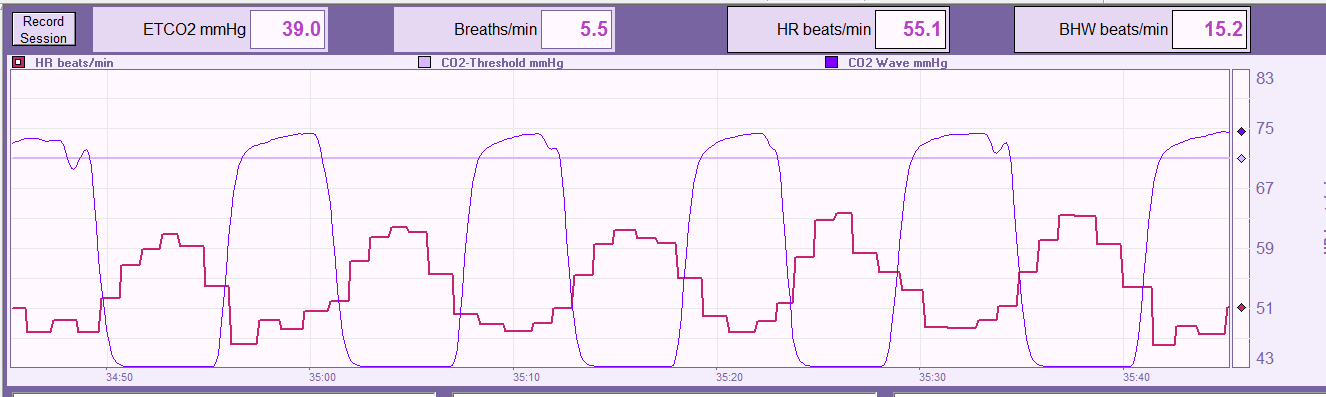Screen dimensions: 1326x397
Task: Select the 35:00 time axis label
Action: pos(322,377)
